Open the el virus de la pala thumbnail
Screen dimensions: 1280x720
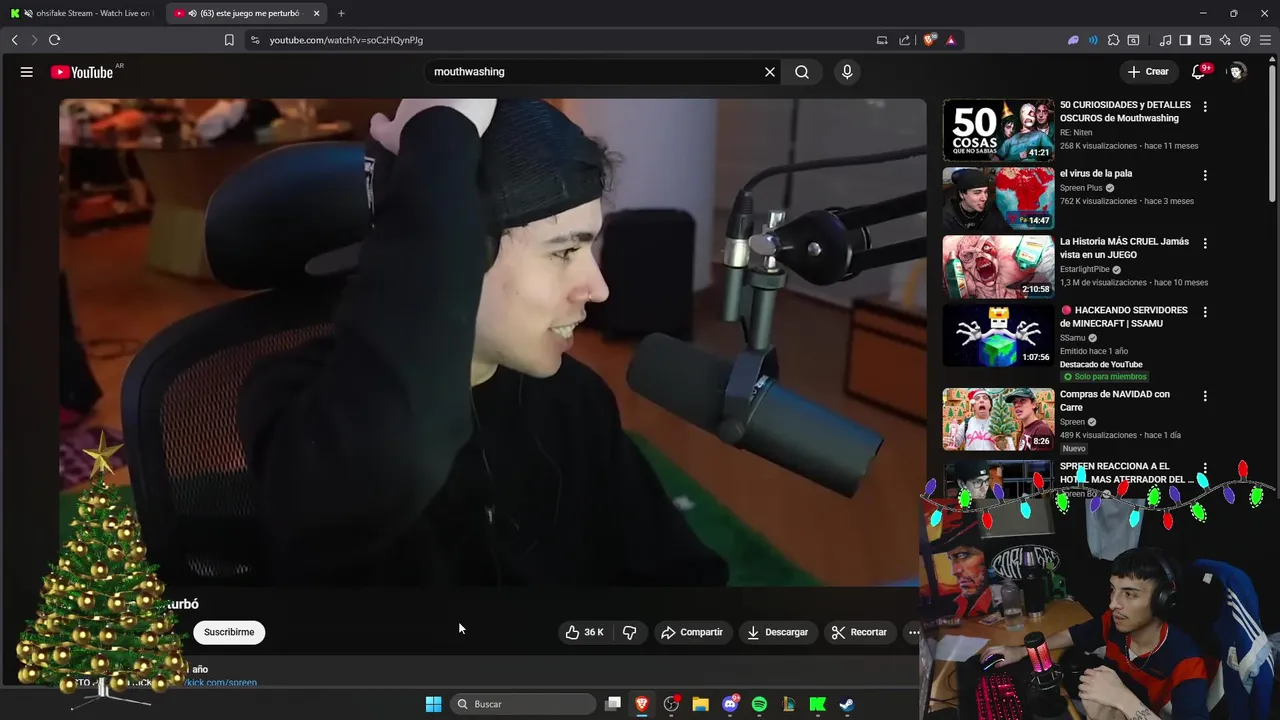[998, 198]
